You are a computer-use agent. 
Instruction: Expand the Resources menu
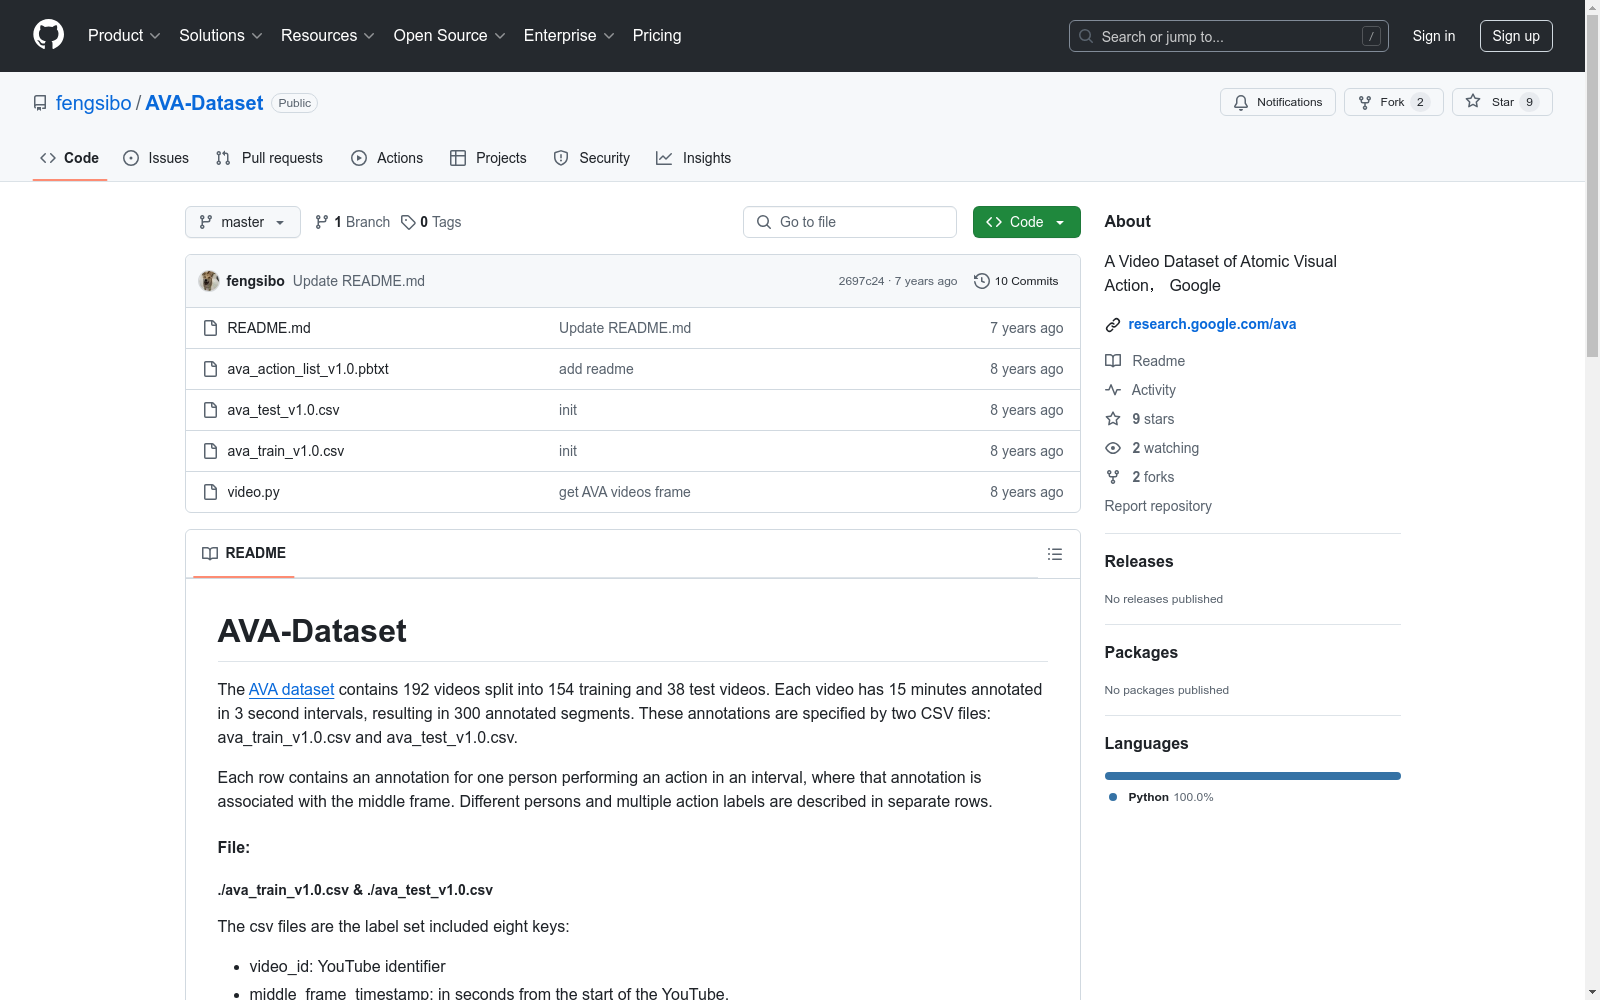pyautogui.click(x=327, y=35)
